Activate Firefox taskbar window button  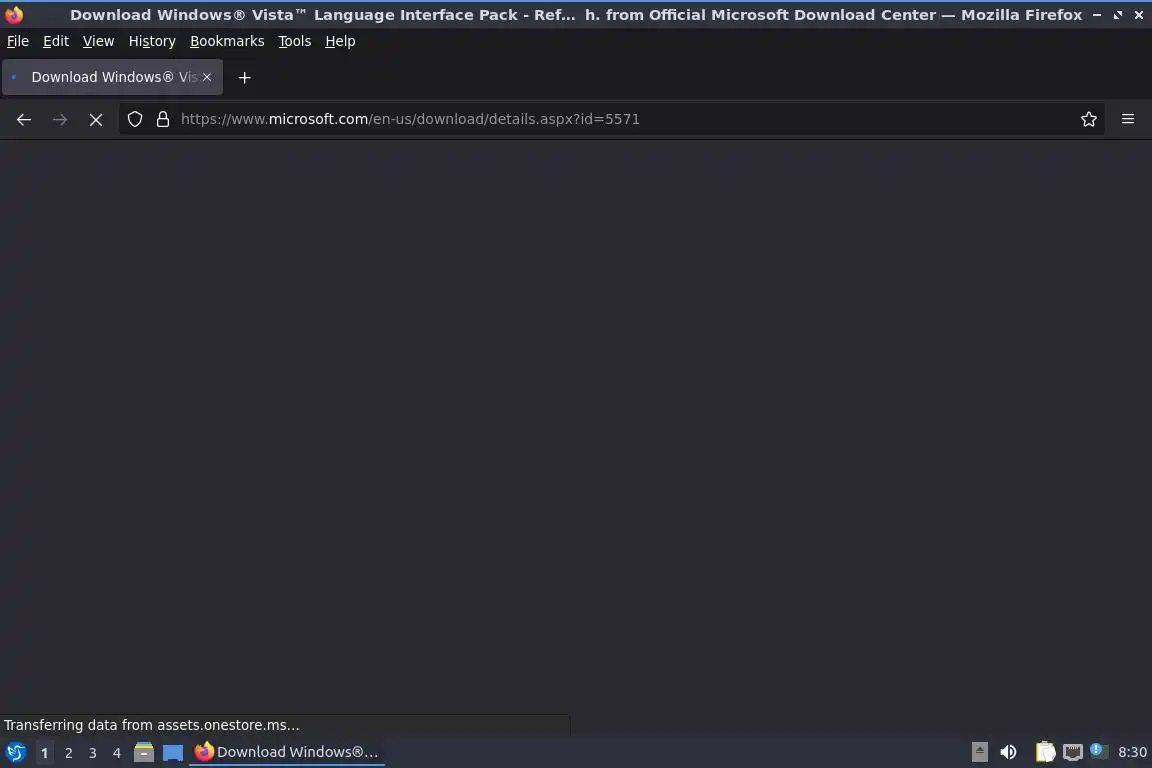pyautogui.click(x=287, y=752)
